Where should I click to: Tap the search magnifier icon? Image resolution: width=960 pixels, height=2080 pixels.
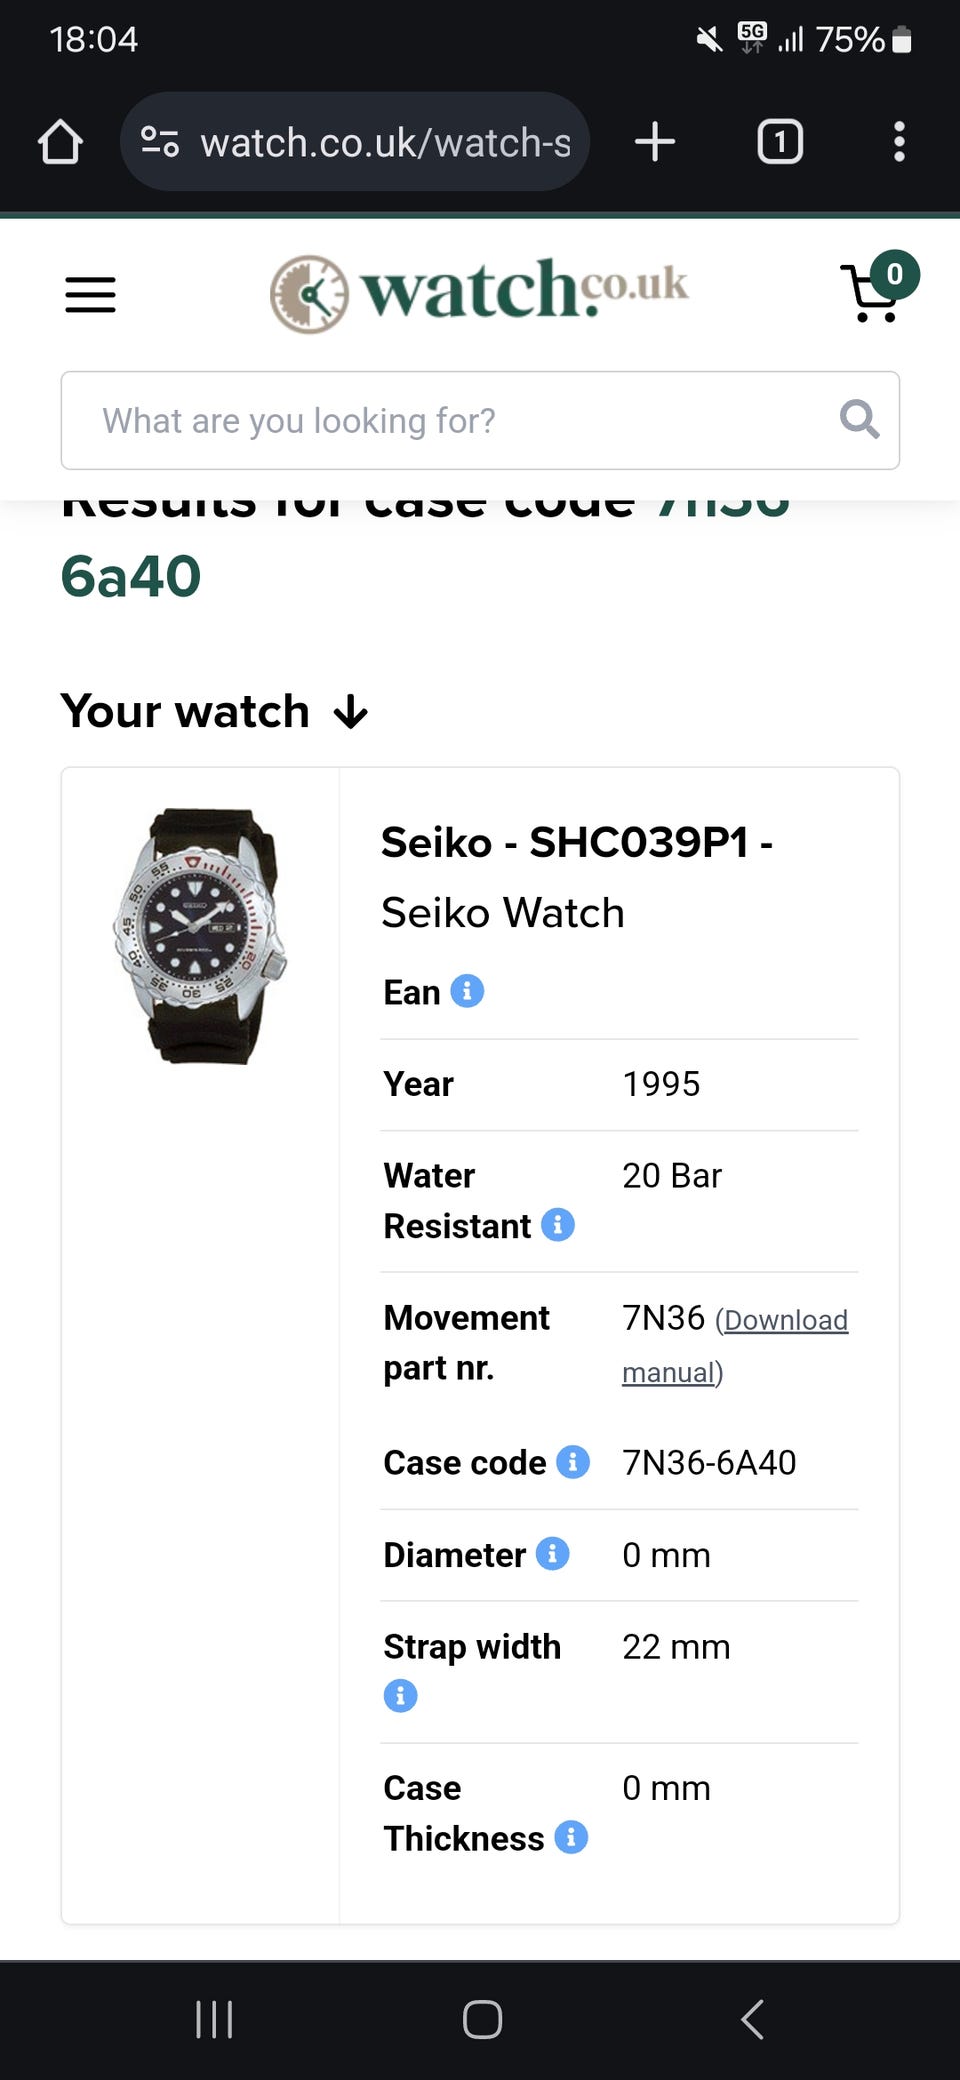pos(859,420)
